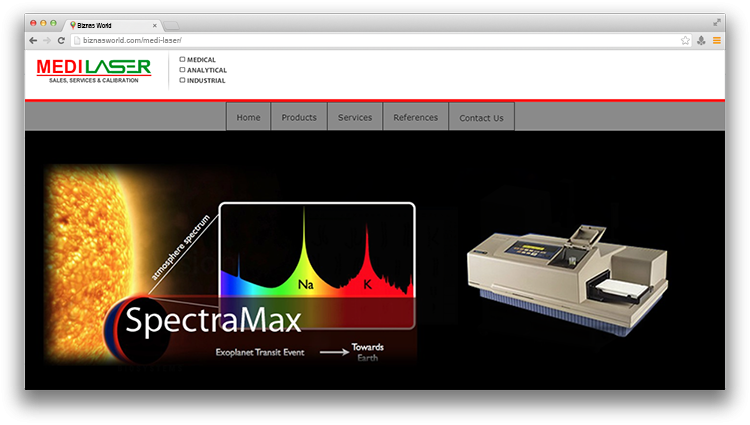
Task: Switch to the Biznas World browser tab
Action: click(x=110, y=24)
